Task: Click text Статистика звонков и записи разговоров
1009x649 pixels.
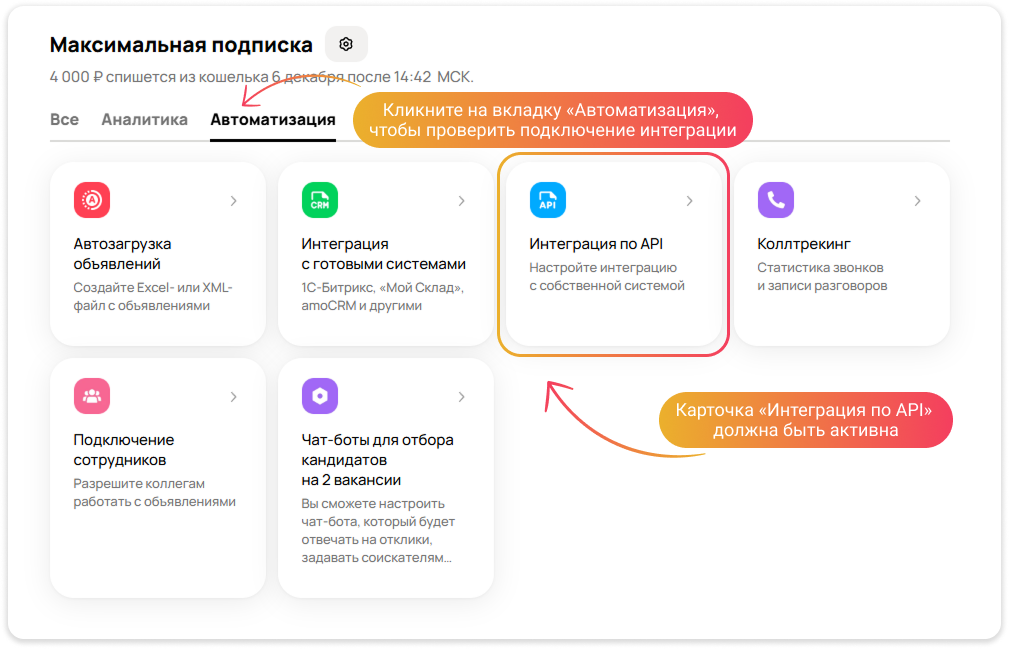Action: pos(822,277)
